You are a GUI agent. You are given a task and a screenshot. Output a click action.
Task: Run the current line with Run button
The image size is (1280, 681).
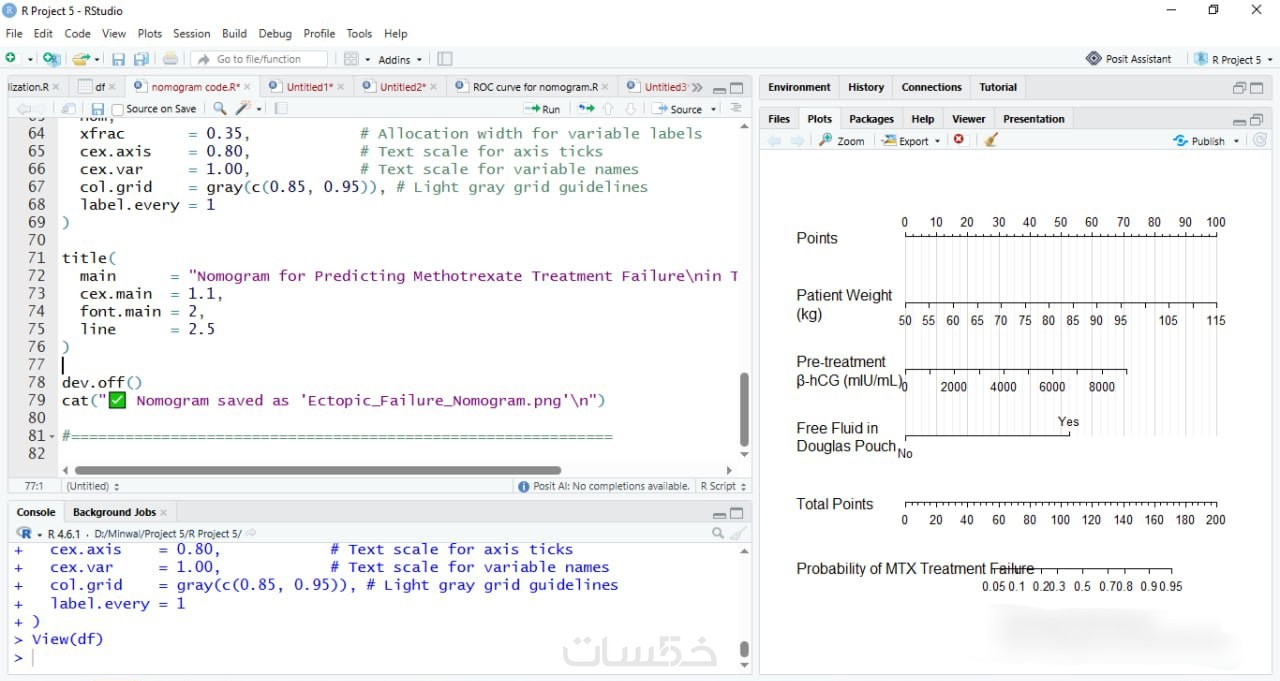[x=543, y=109]
